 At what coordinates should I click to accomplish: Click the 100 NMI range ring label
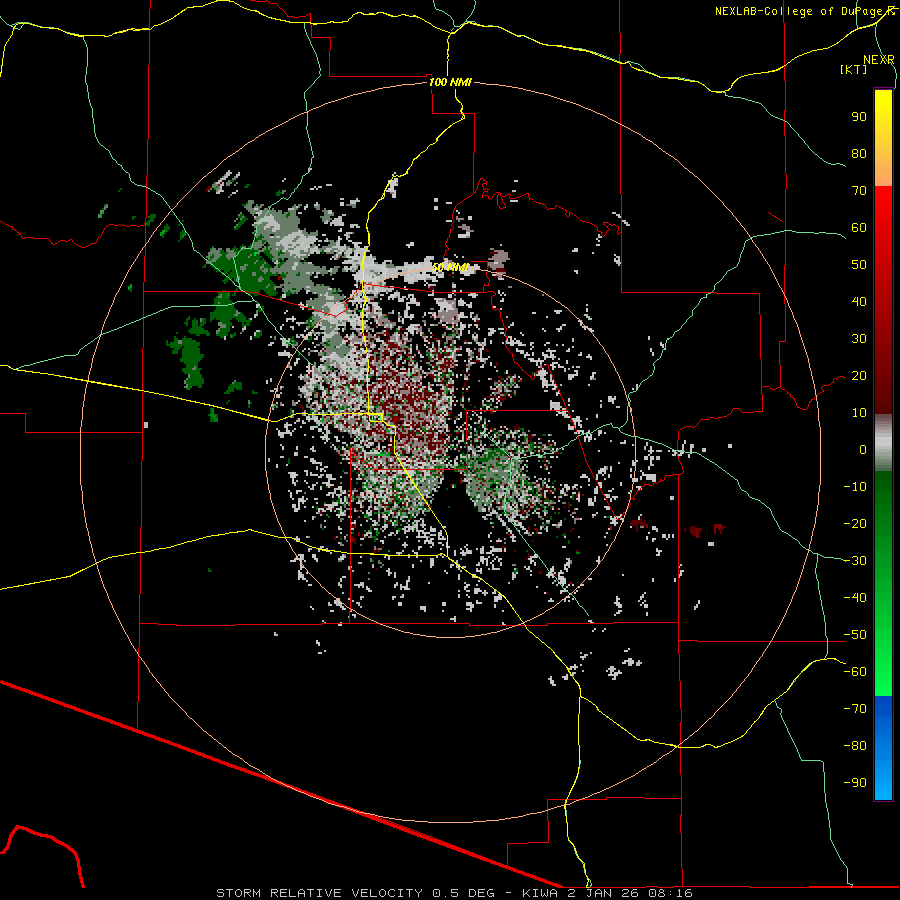[450, 82]
